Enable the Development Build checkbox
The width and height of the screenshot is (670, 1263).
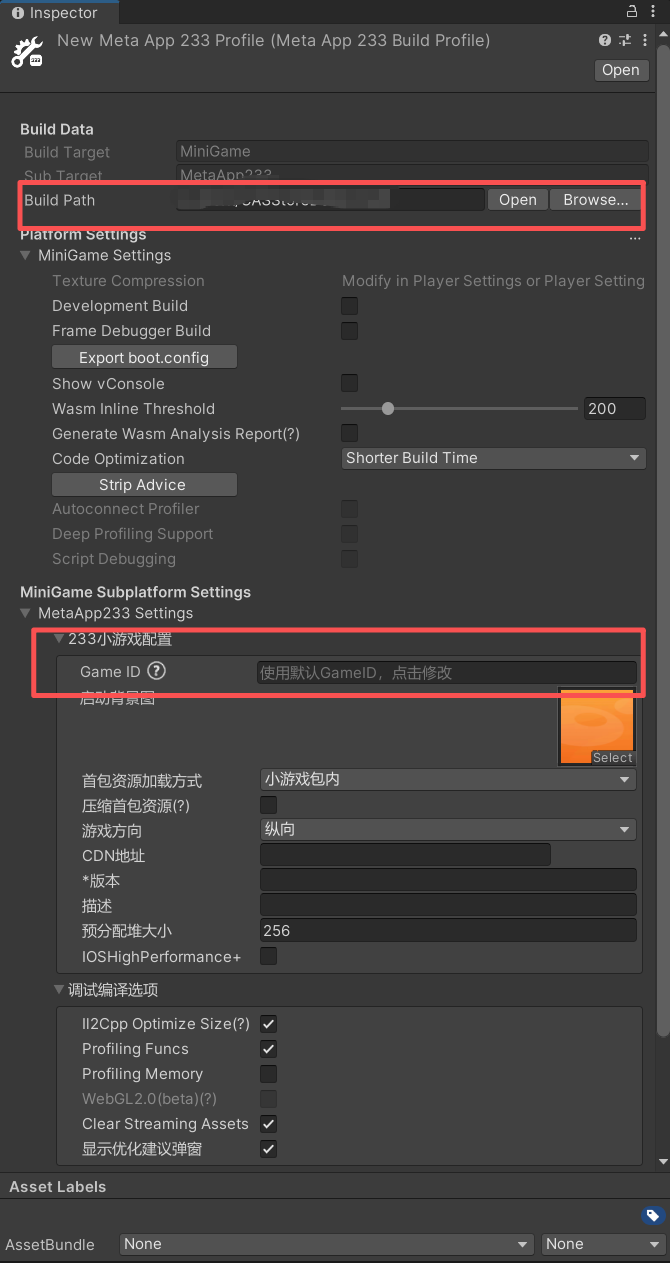click(x=350, y=306)
